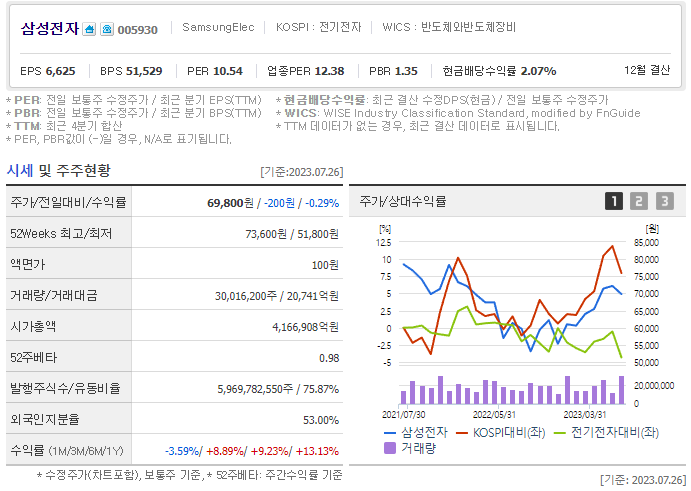Viewport: 691px width, 491px height.
Task: Select the 시세 및 주주현황 section heading
Action: pos(59,171)
